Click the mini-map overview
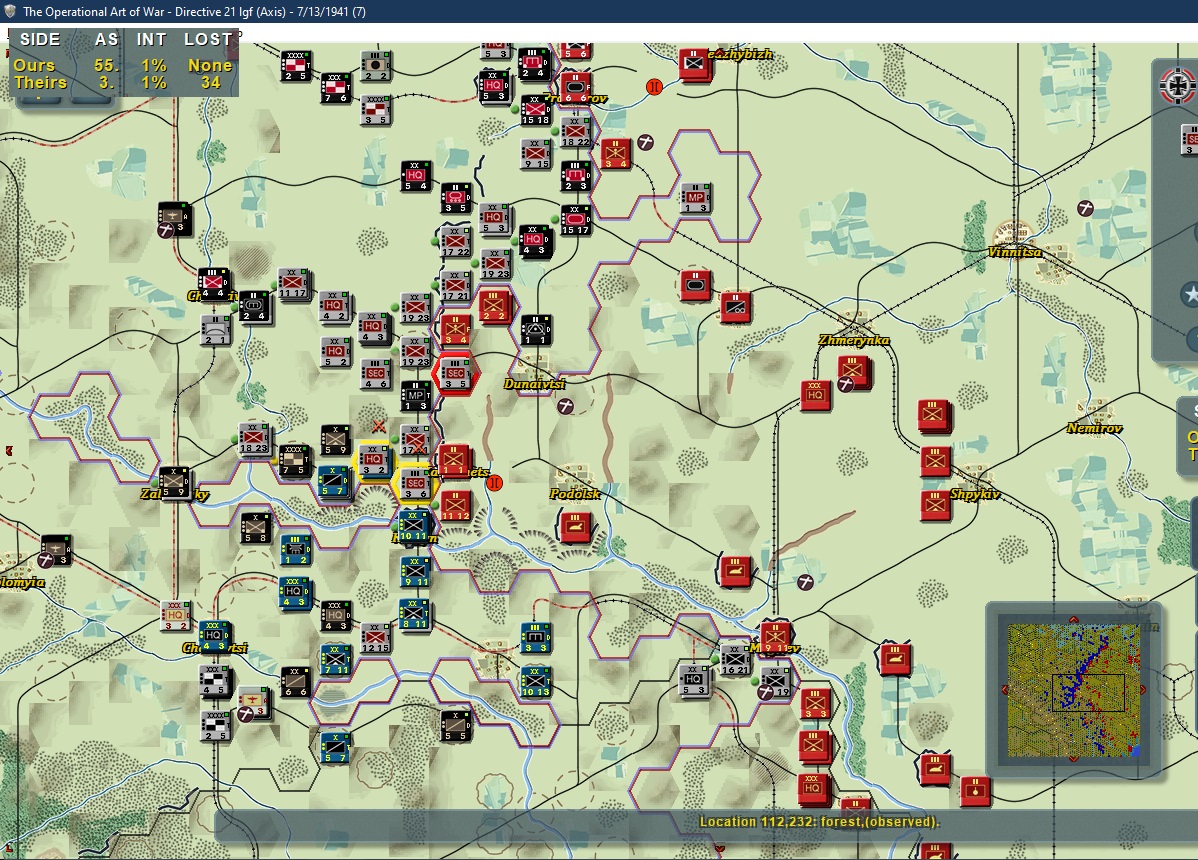This screenshot has width=1198, height=860. pos(1073,690)
